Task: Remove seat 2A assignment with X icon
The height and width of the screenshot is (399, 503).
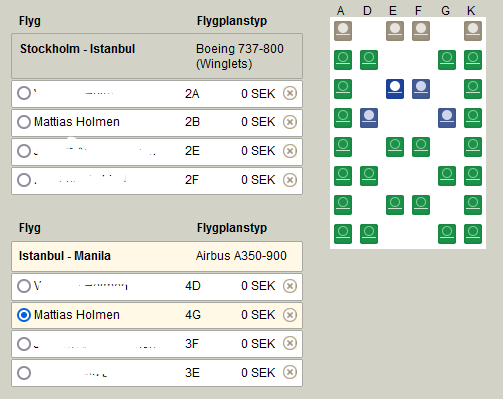Action: (290, 93)
